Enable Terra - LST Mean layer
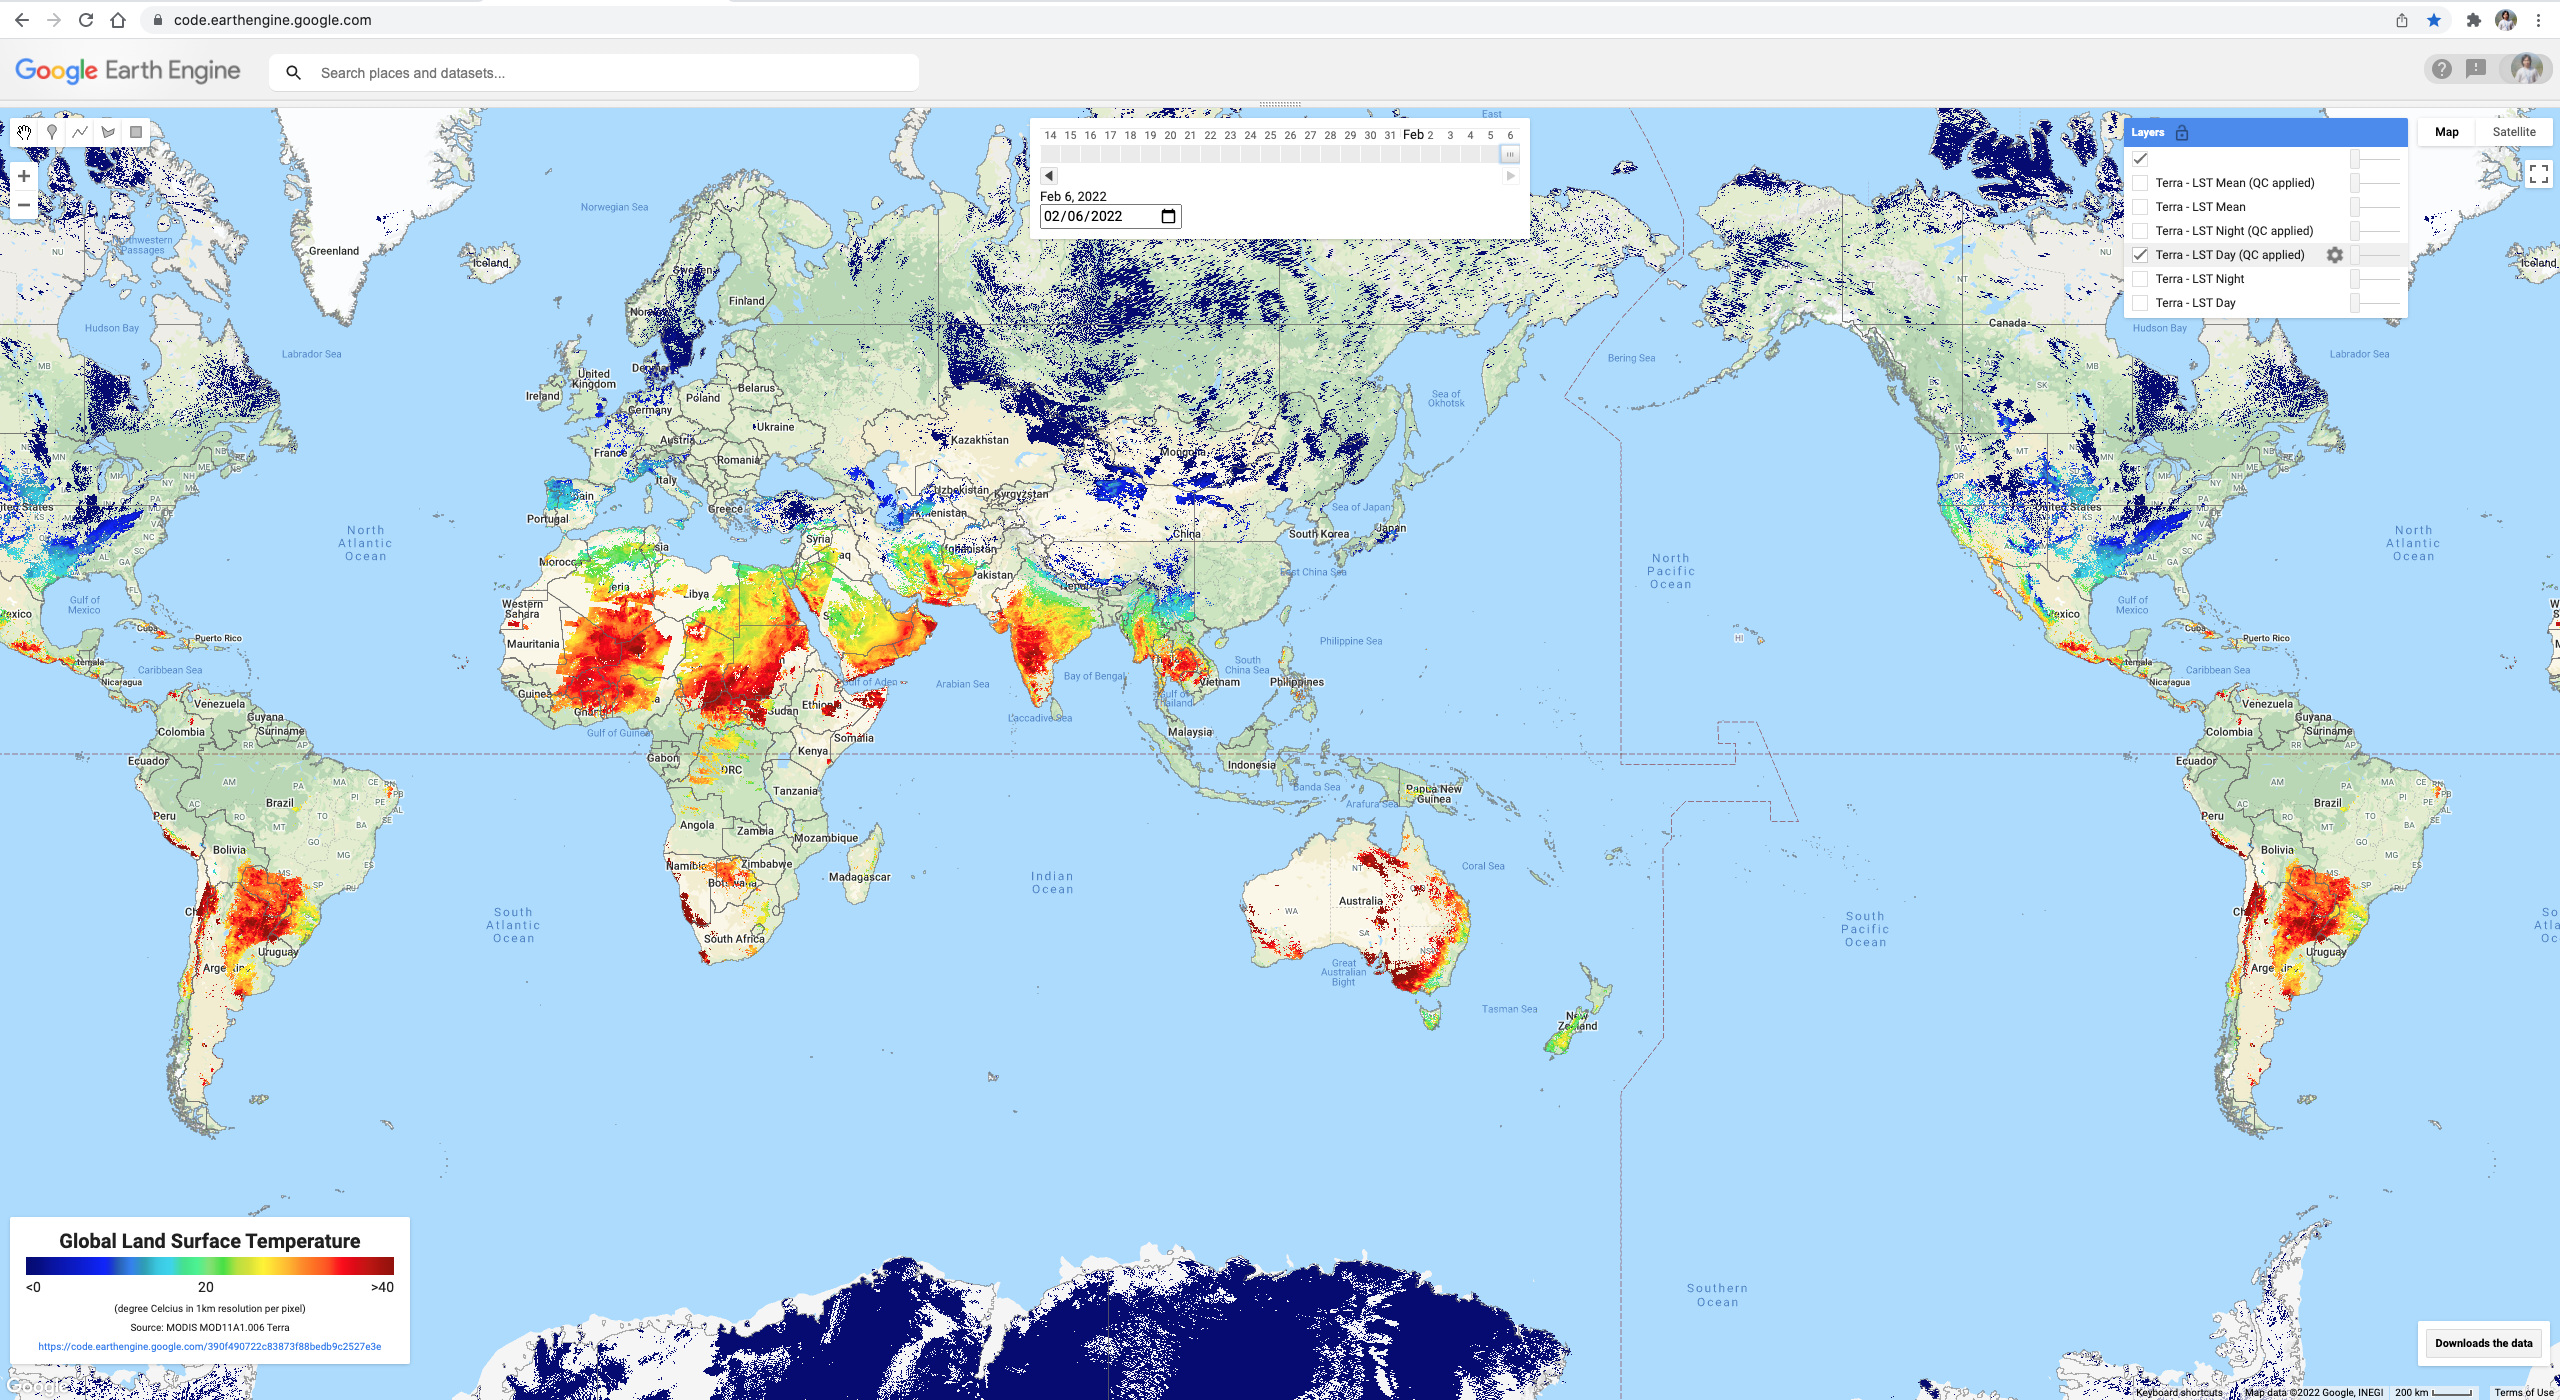Viewport: 2560px width, 1400px height. click(x=2140, y=207)
